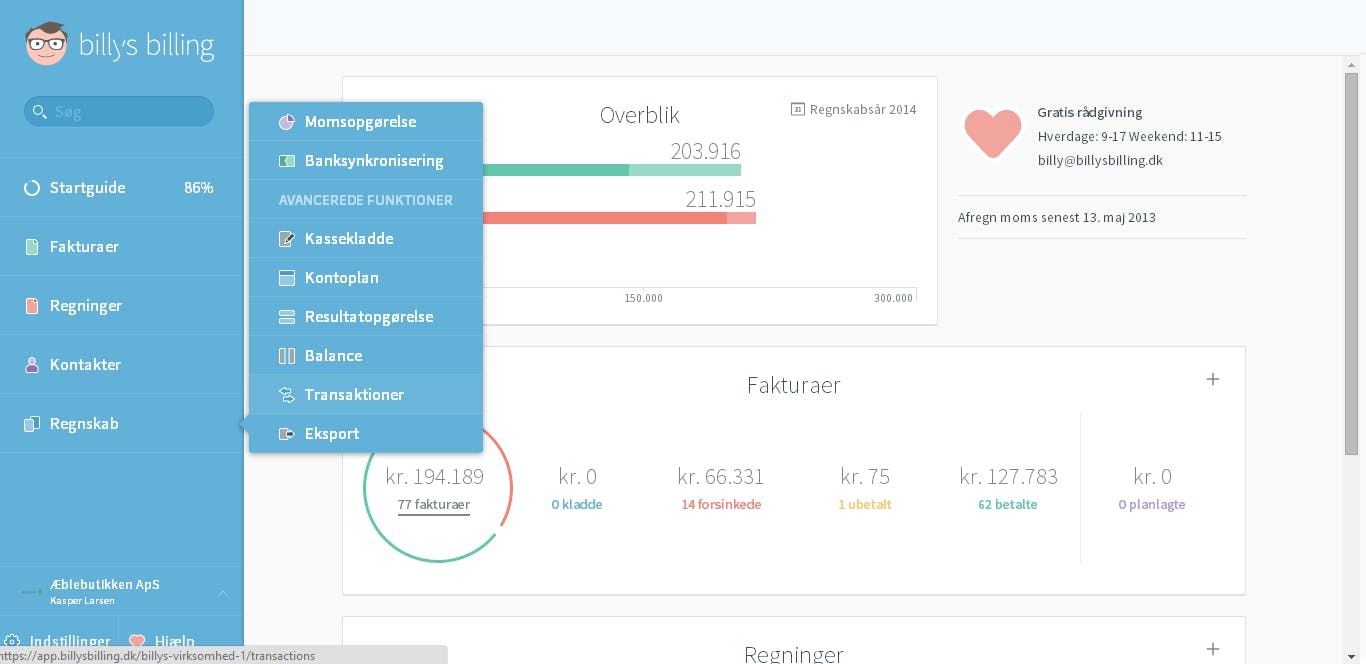
Task: Click the Transaktioner arrows icon
Action: point(287,395)
